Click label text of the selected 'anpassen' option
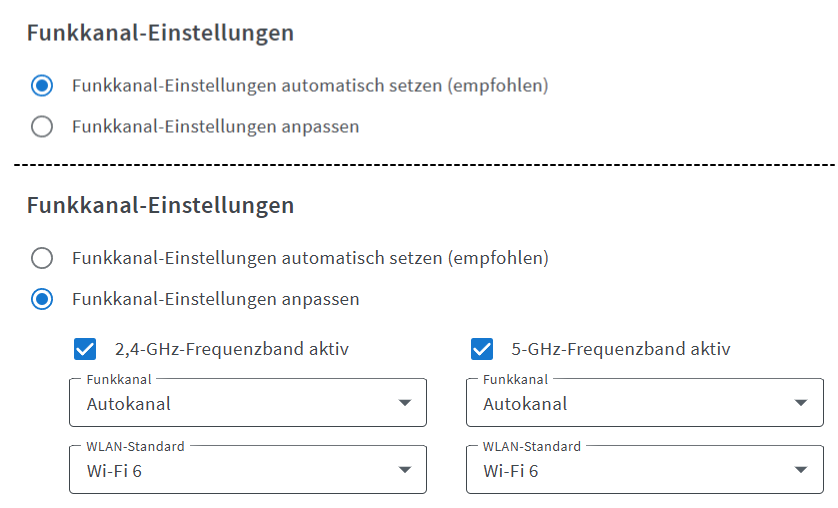 [x=215, y=299]
